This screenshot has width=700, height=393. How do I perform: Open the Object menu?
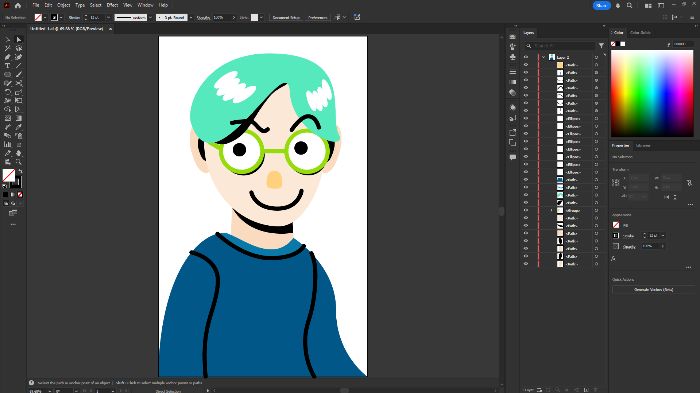coord(64,5)
